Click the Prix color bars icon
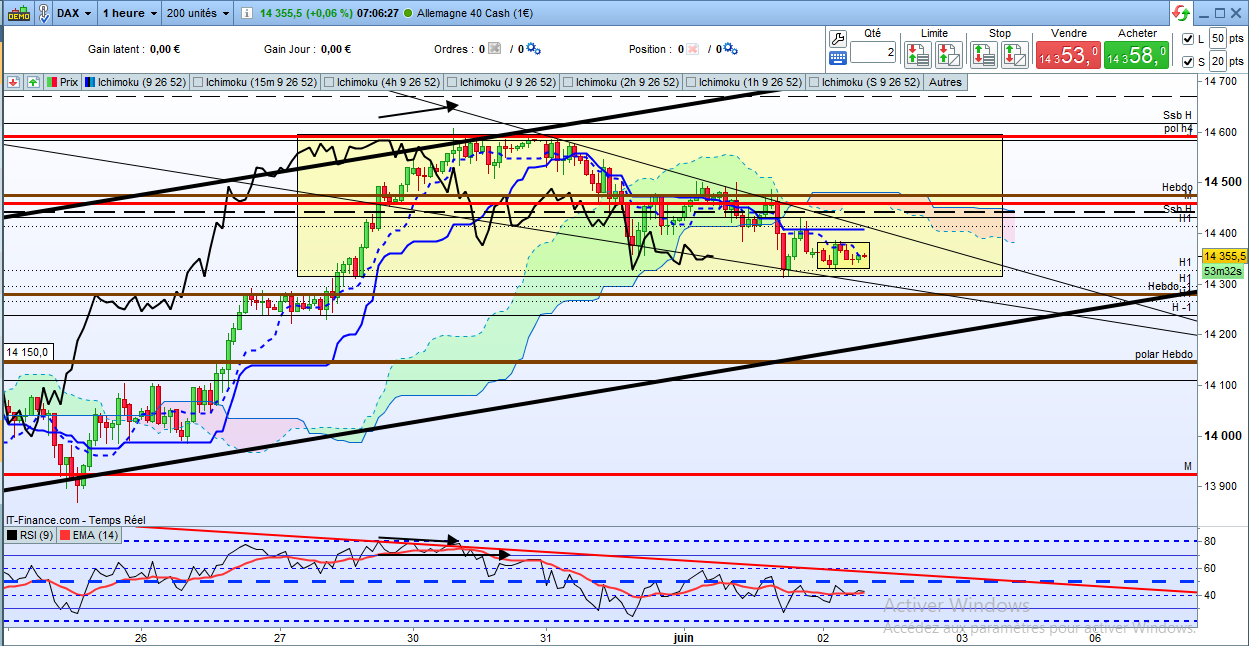Viewport: 1249px width, 646px height. coord(53,82)
